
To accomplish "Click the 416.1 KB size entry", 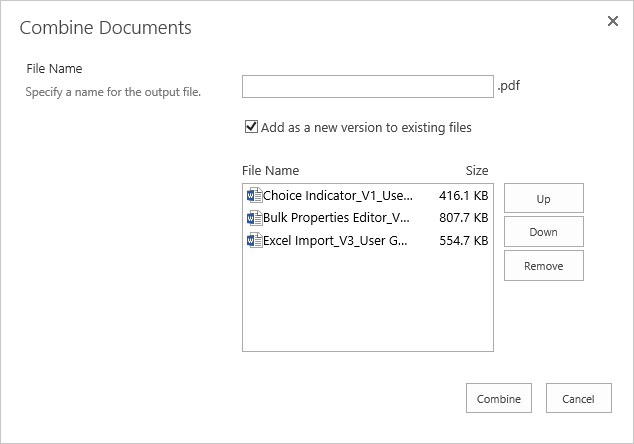I will (463, 196).
